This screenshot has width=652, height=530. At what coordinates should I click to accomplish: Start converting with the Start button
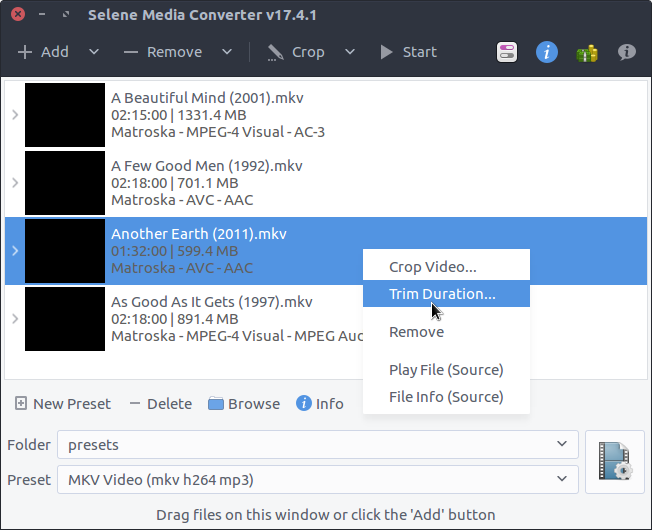[x=408, y=52]
